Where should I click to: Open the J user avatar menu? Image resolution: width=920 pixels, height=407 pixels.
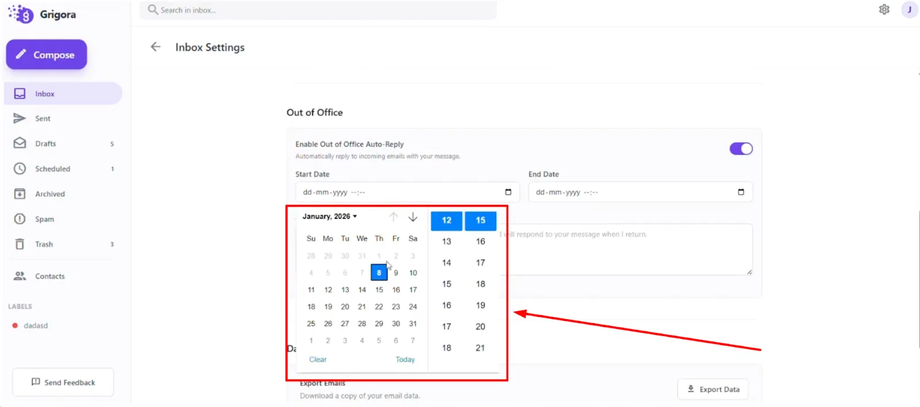909,9
